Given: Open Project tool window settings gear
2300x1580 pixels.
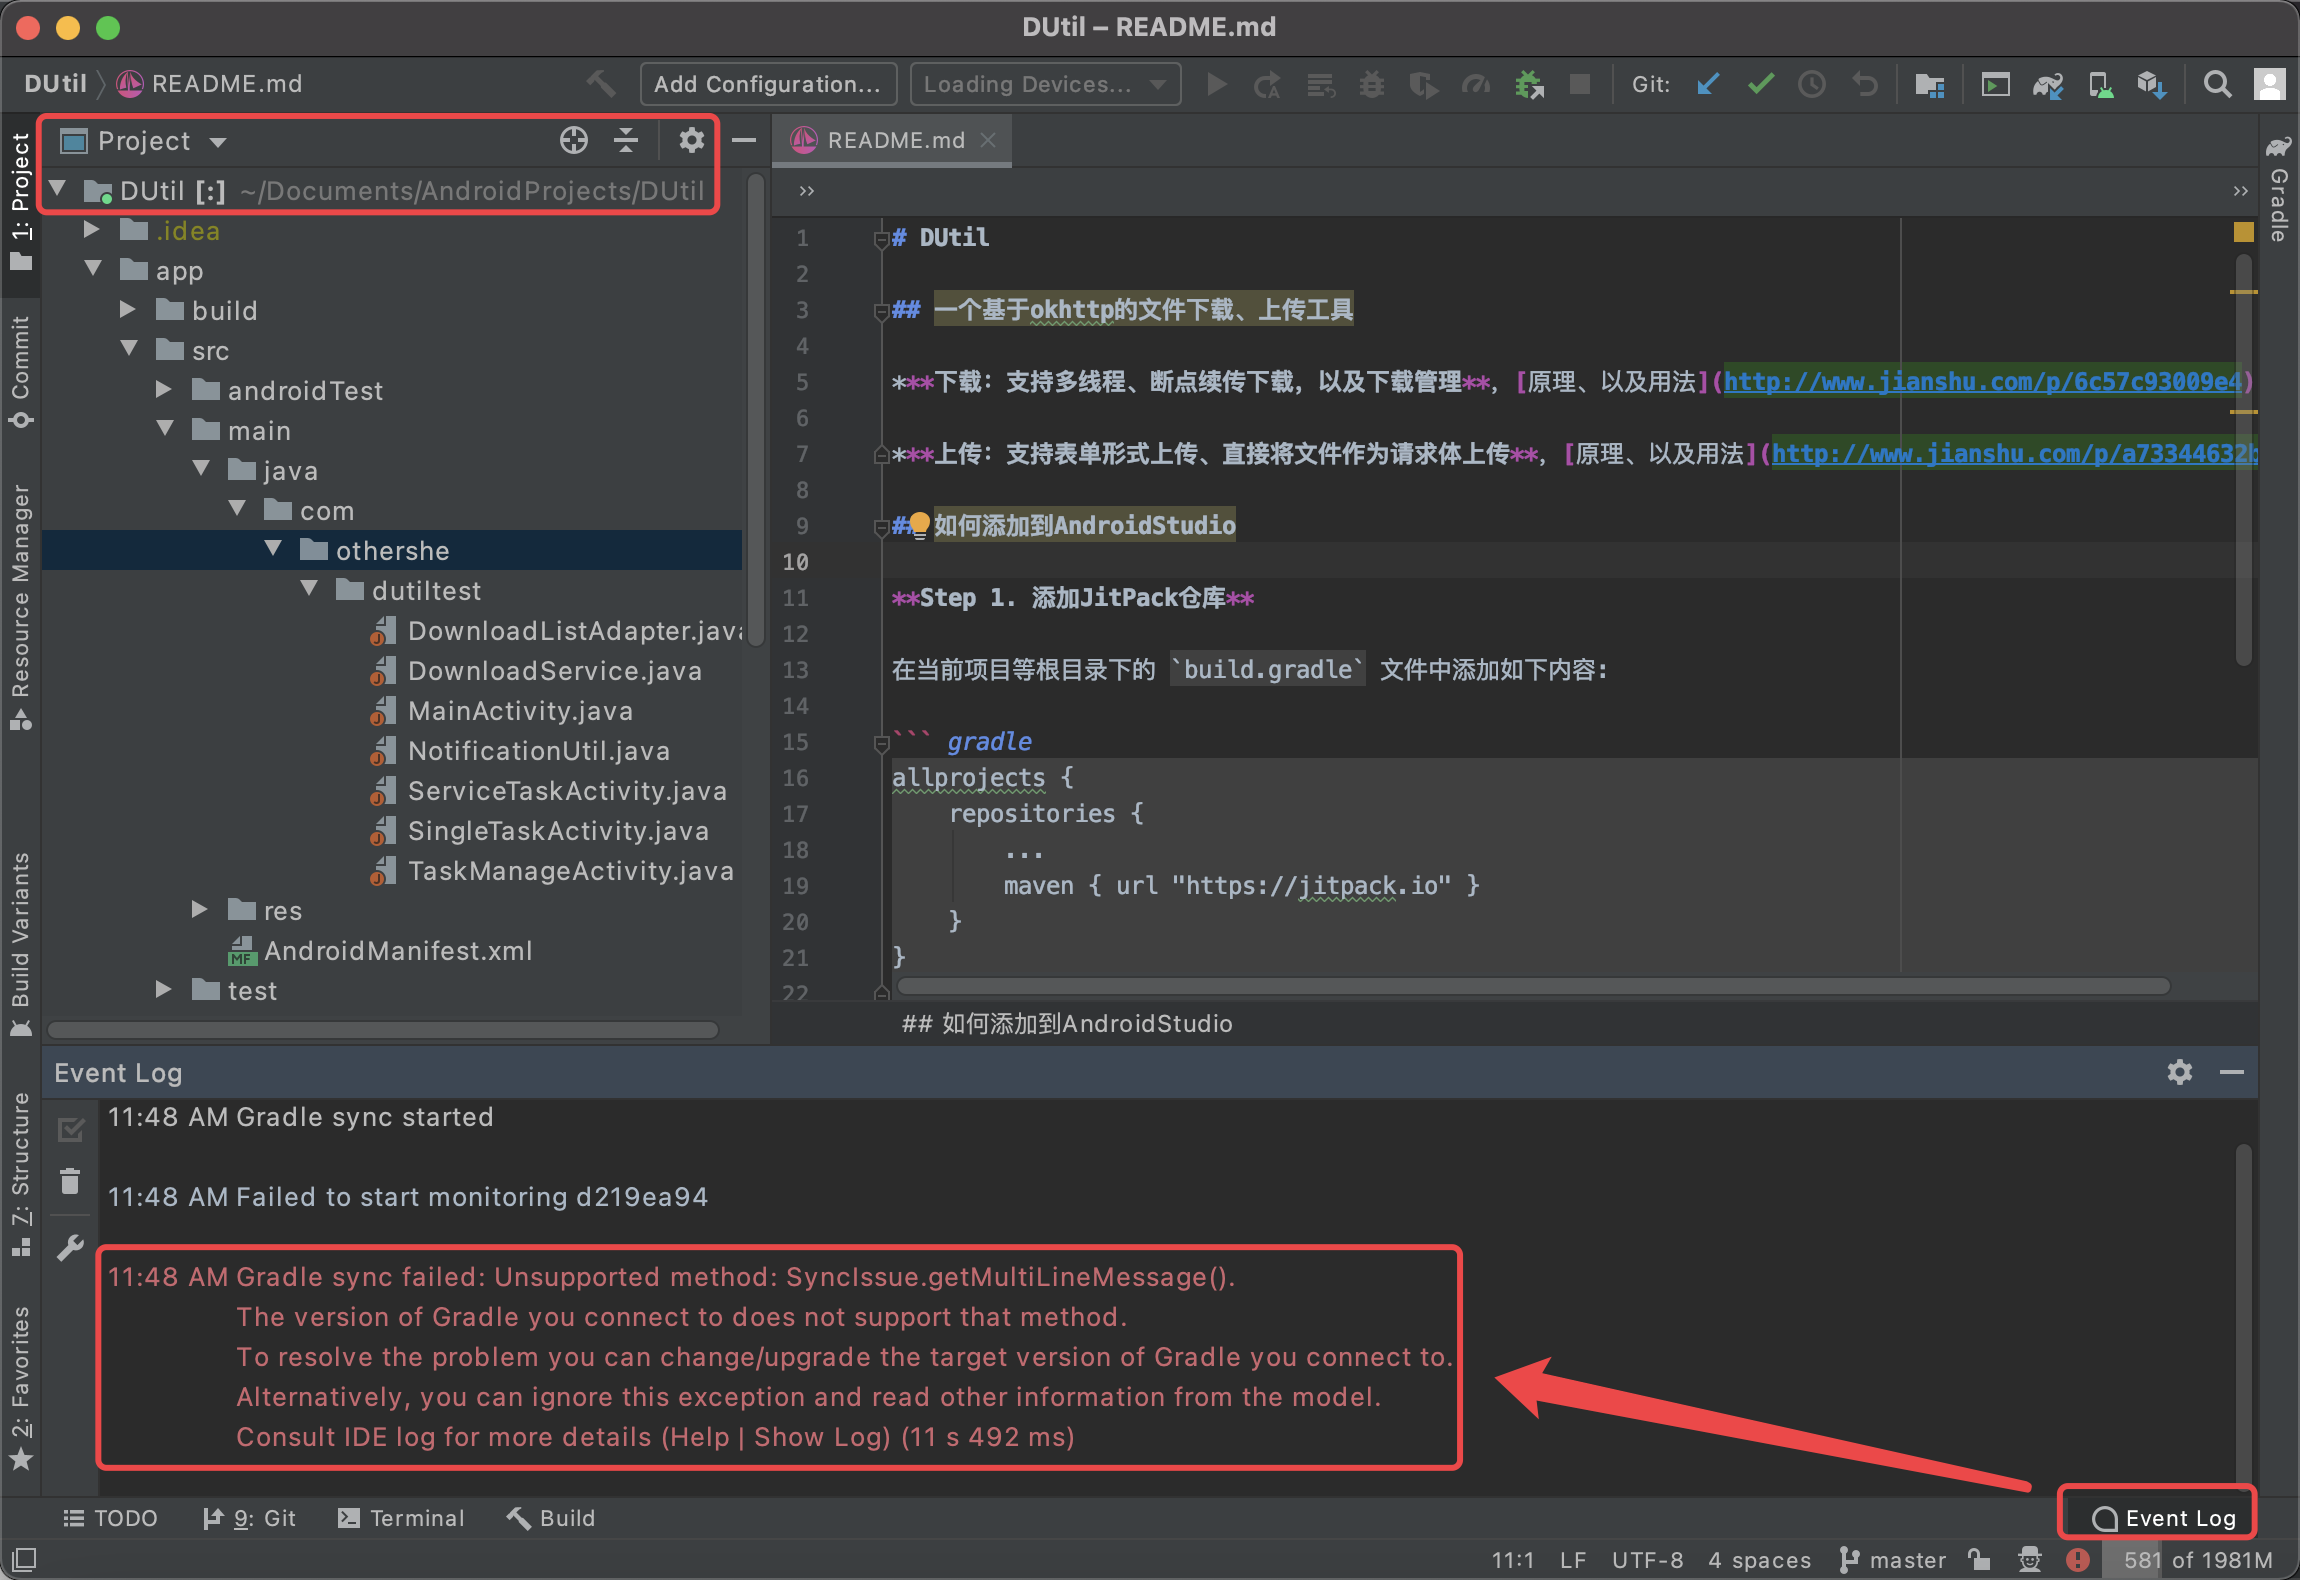Looking at the screenshot, I should click(689, 140).
